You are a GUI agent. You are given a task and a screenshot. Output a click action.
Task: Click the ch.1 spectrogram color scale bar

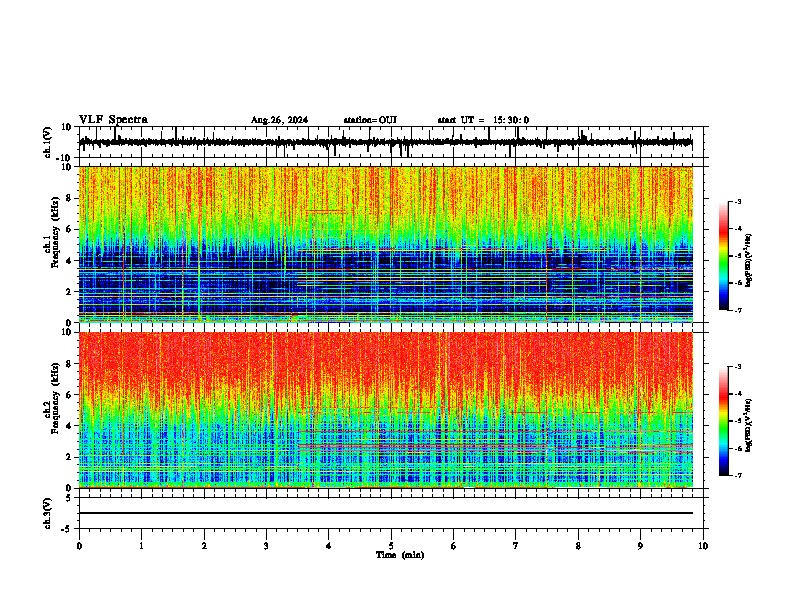tap(724, 256)
